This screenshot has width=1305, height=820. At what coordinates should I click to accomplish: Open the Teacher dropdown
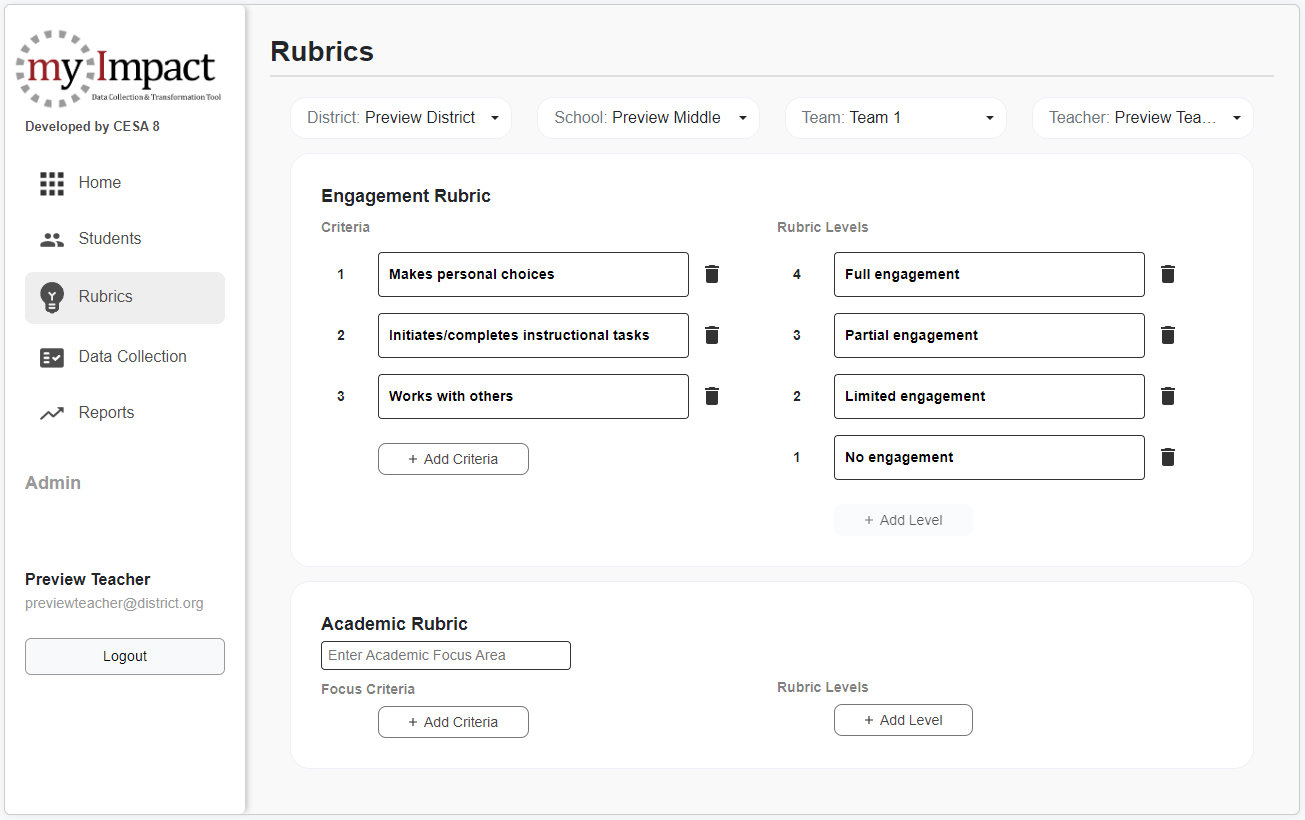(x=1143, y=118)
